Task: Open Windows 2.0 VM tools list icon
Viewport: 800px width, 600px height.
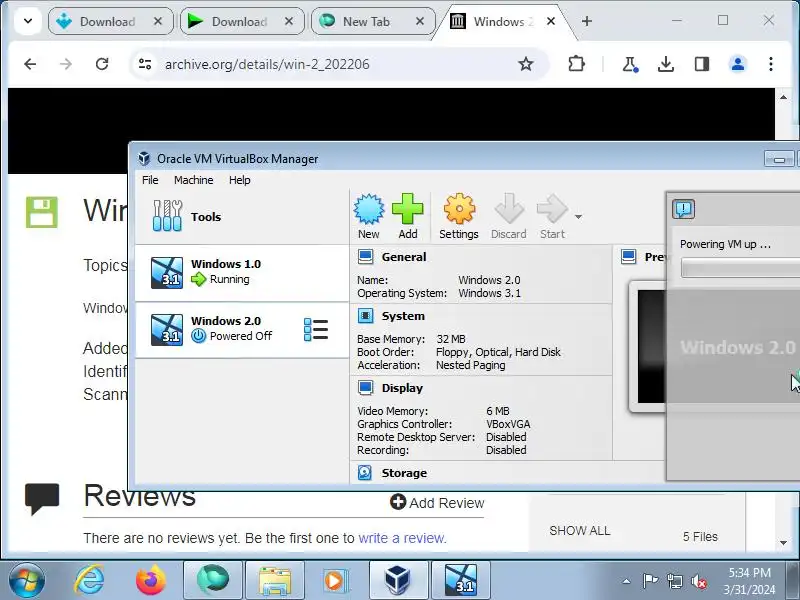Action: point(316,330)
